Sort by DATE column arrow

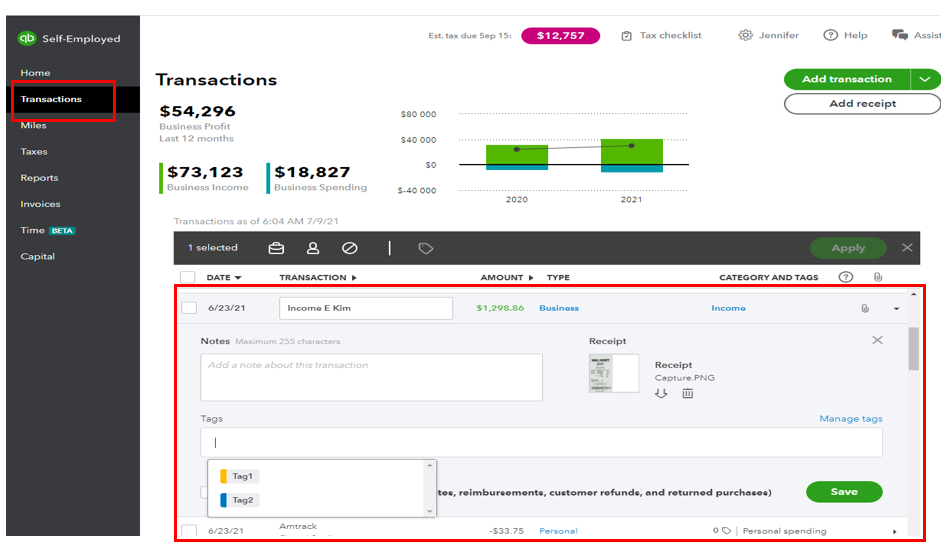coord(238,277)
